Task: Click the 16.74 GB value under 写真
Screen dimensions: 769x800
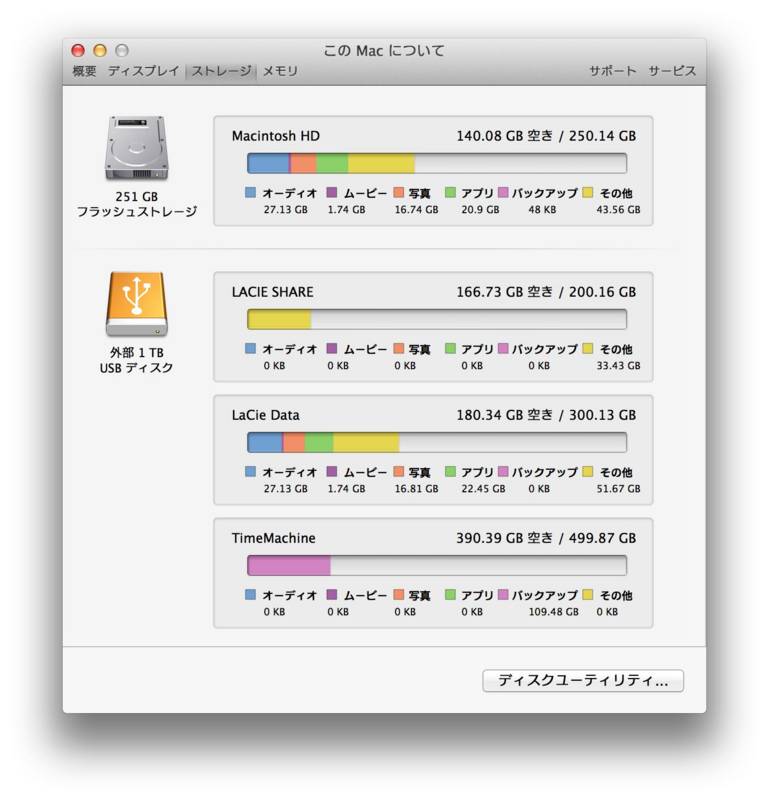Action: [x=416, y=209]
